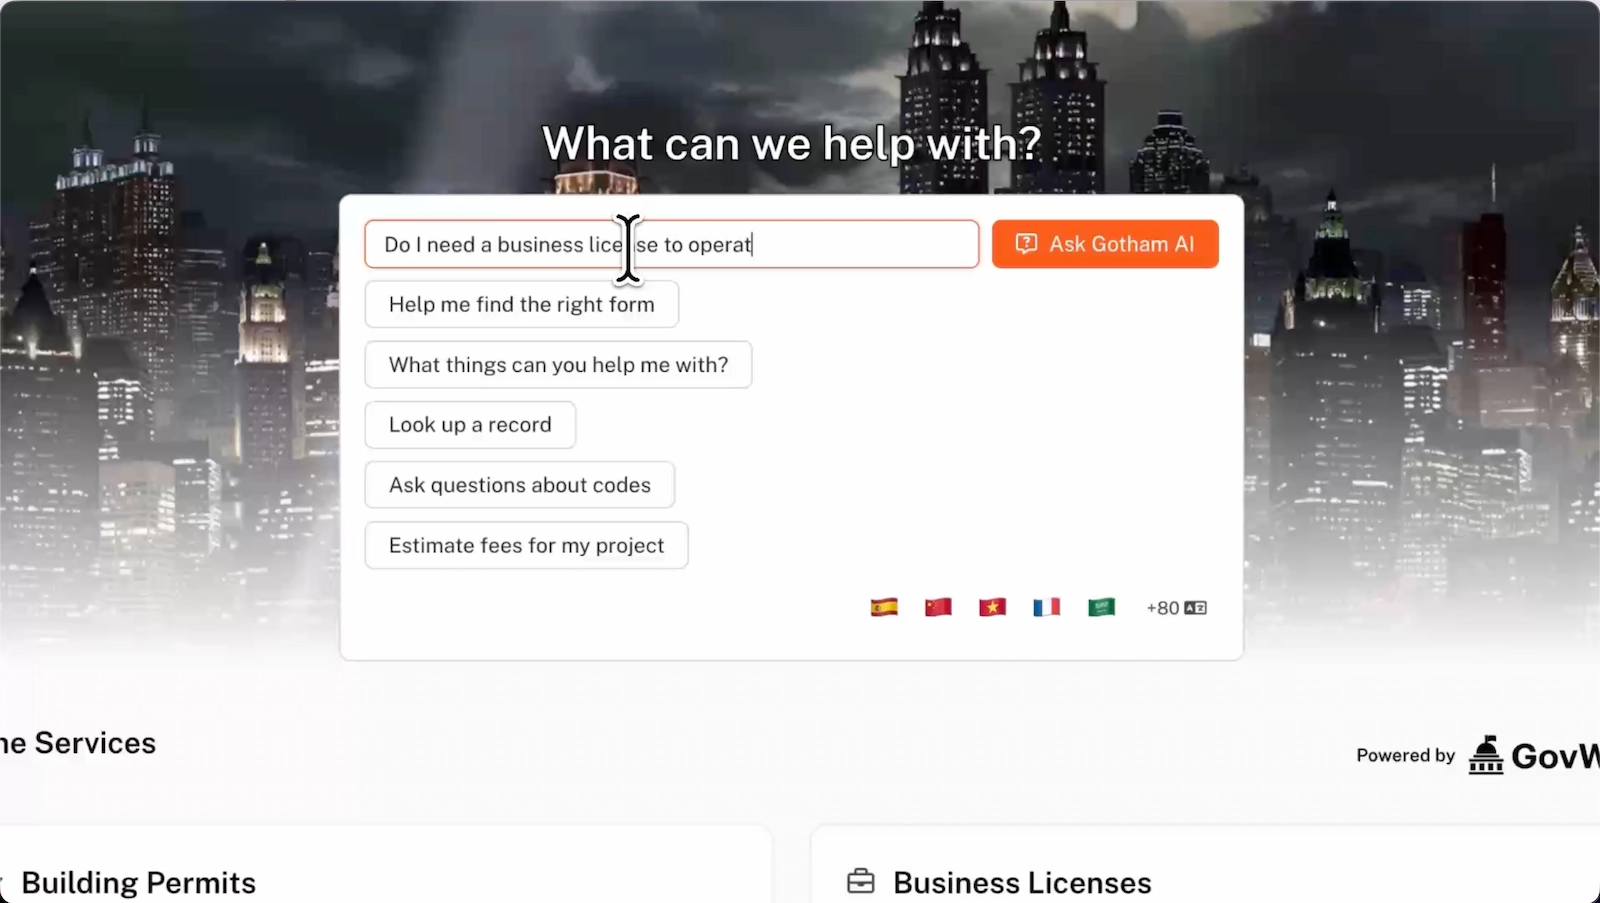
Task: Pick the Saudi Arabia flag for Arabic
Action: pyautogui.click(x=1101, y=607)
